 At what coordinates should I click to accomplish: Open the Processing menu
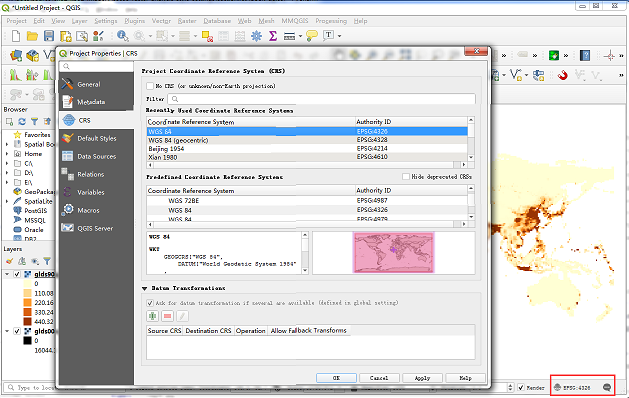pyautogui.click(x=331, y=21)
